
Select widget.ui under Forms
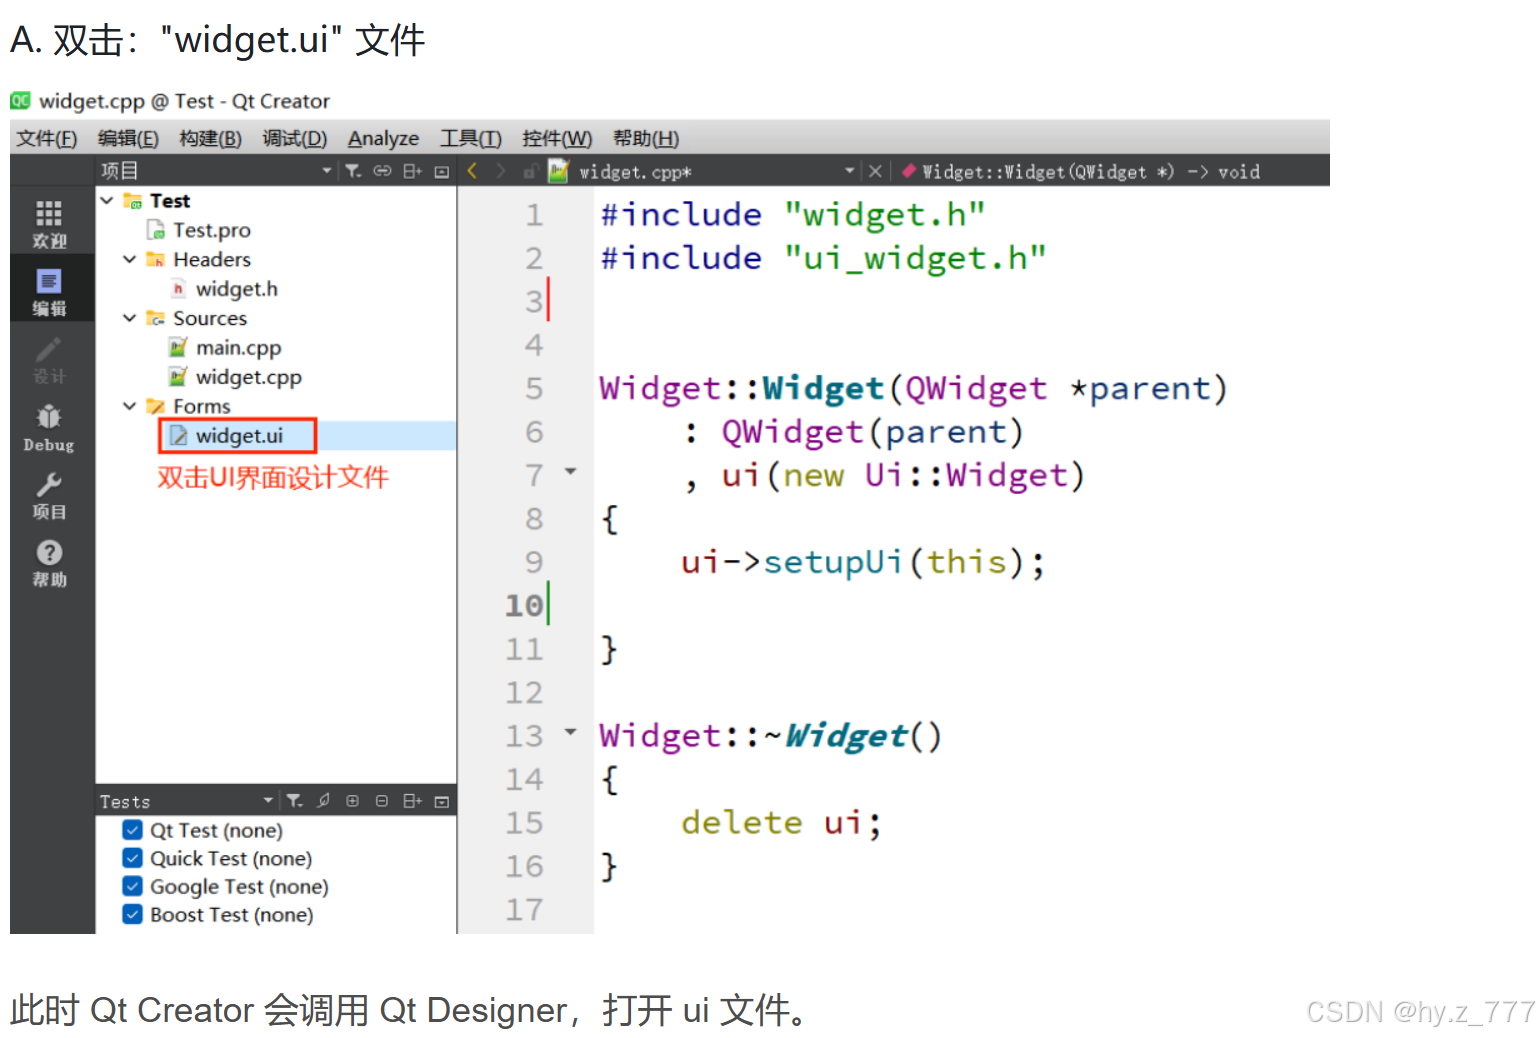(239, 436)
